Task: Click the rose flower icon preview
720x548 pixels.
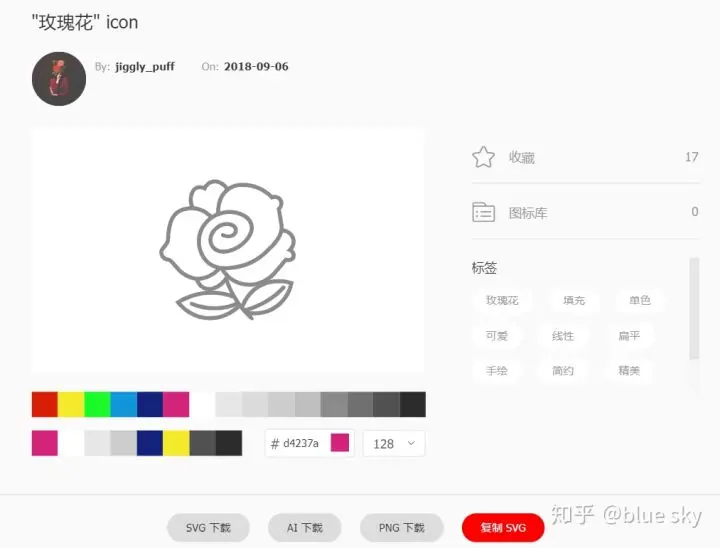Action: [228, 249]
